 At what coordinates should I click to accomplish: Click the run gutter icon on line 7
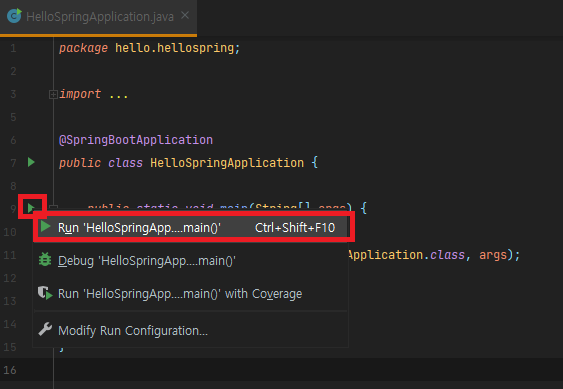[x=31, y=162]
